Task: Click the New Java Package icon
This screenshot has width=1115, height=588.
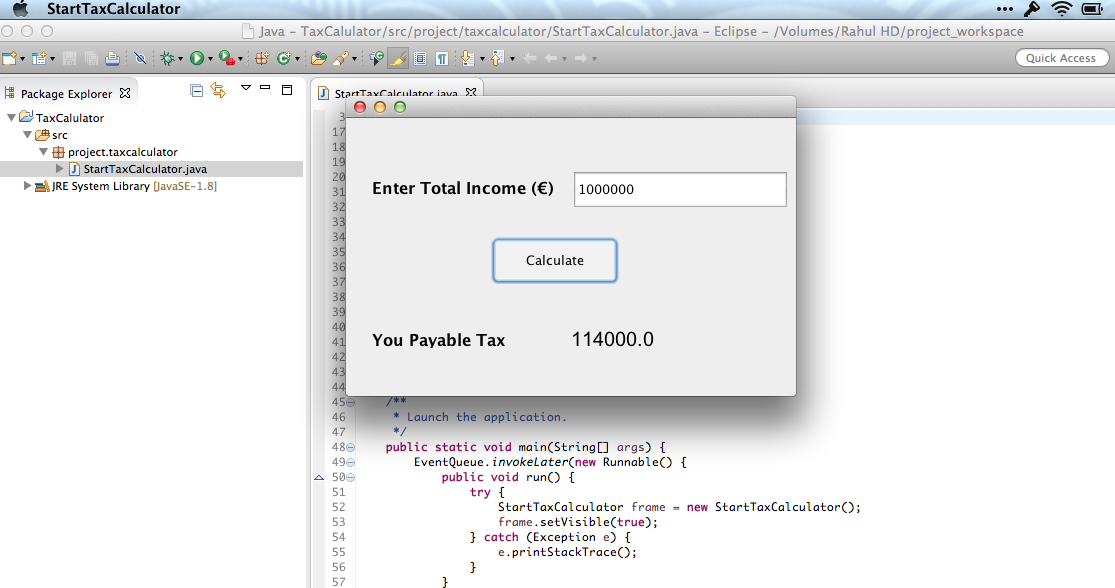Action: pos(262,59)
